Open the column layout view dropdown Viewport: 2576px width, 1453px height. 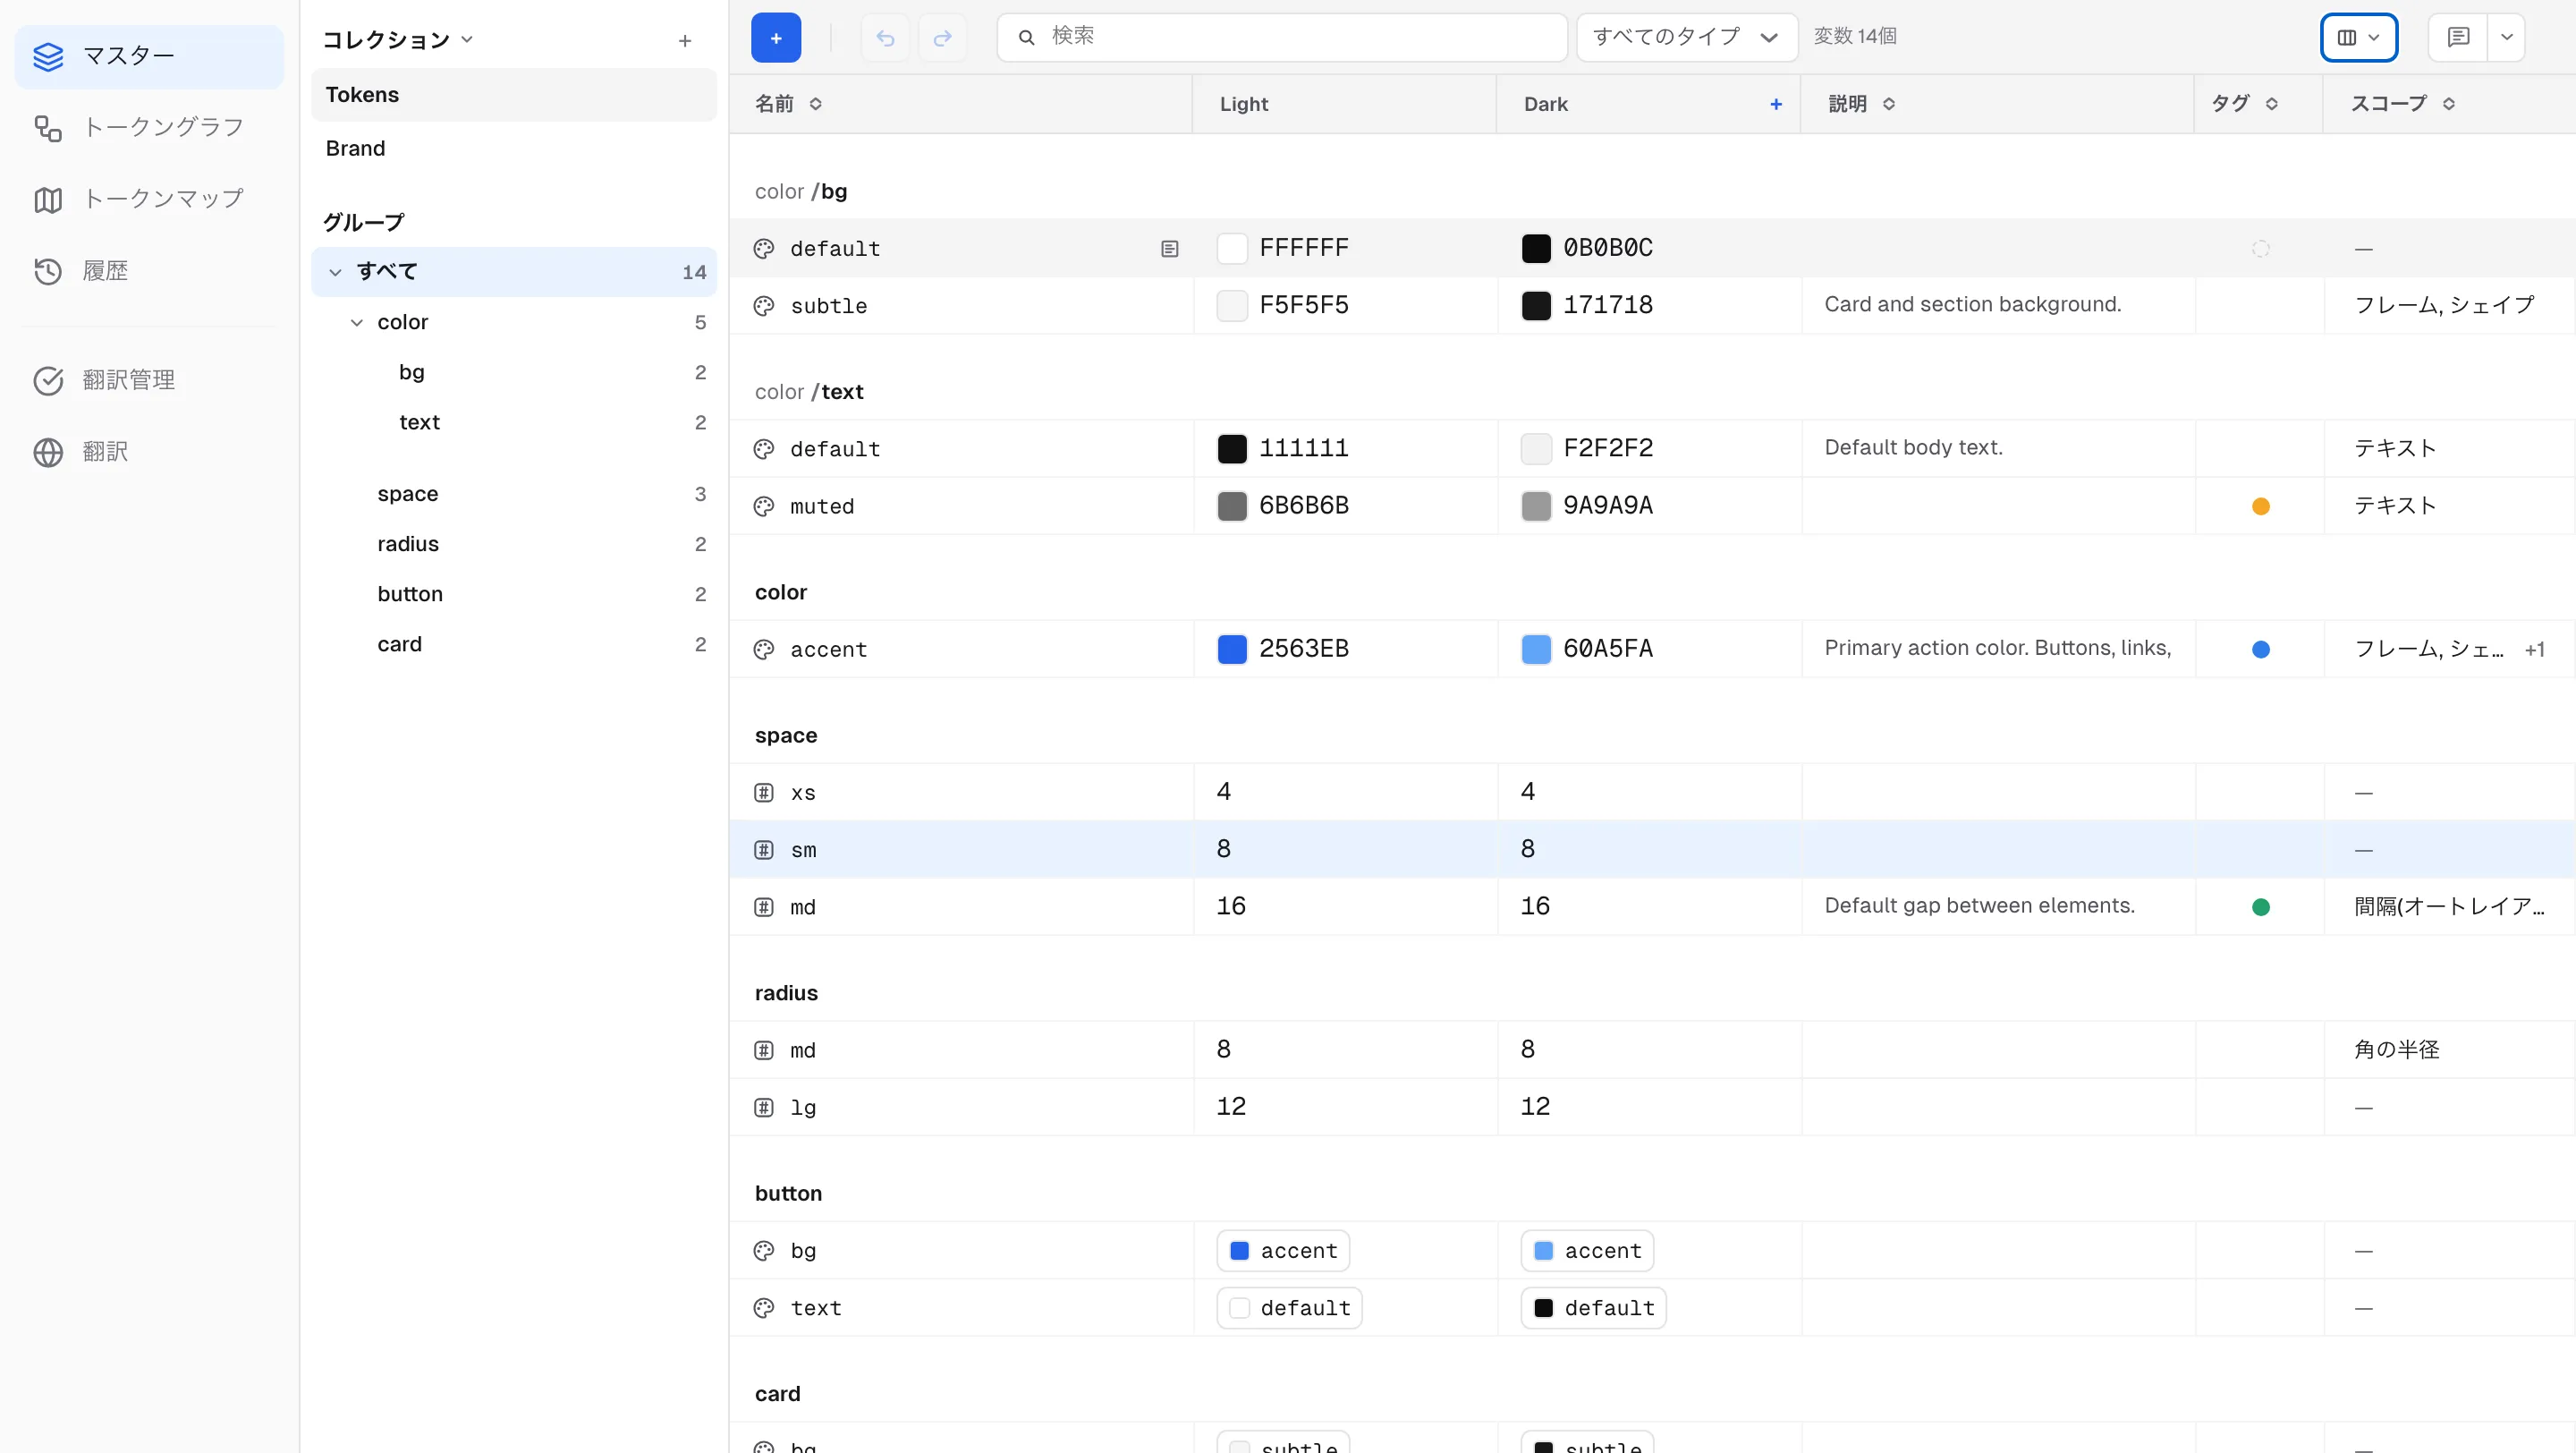[2358, 38]
